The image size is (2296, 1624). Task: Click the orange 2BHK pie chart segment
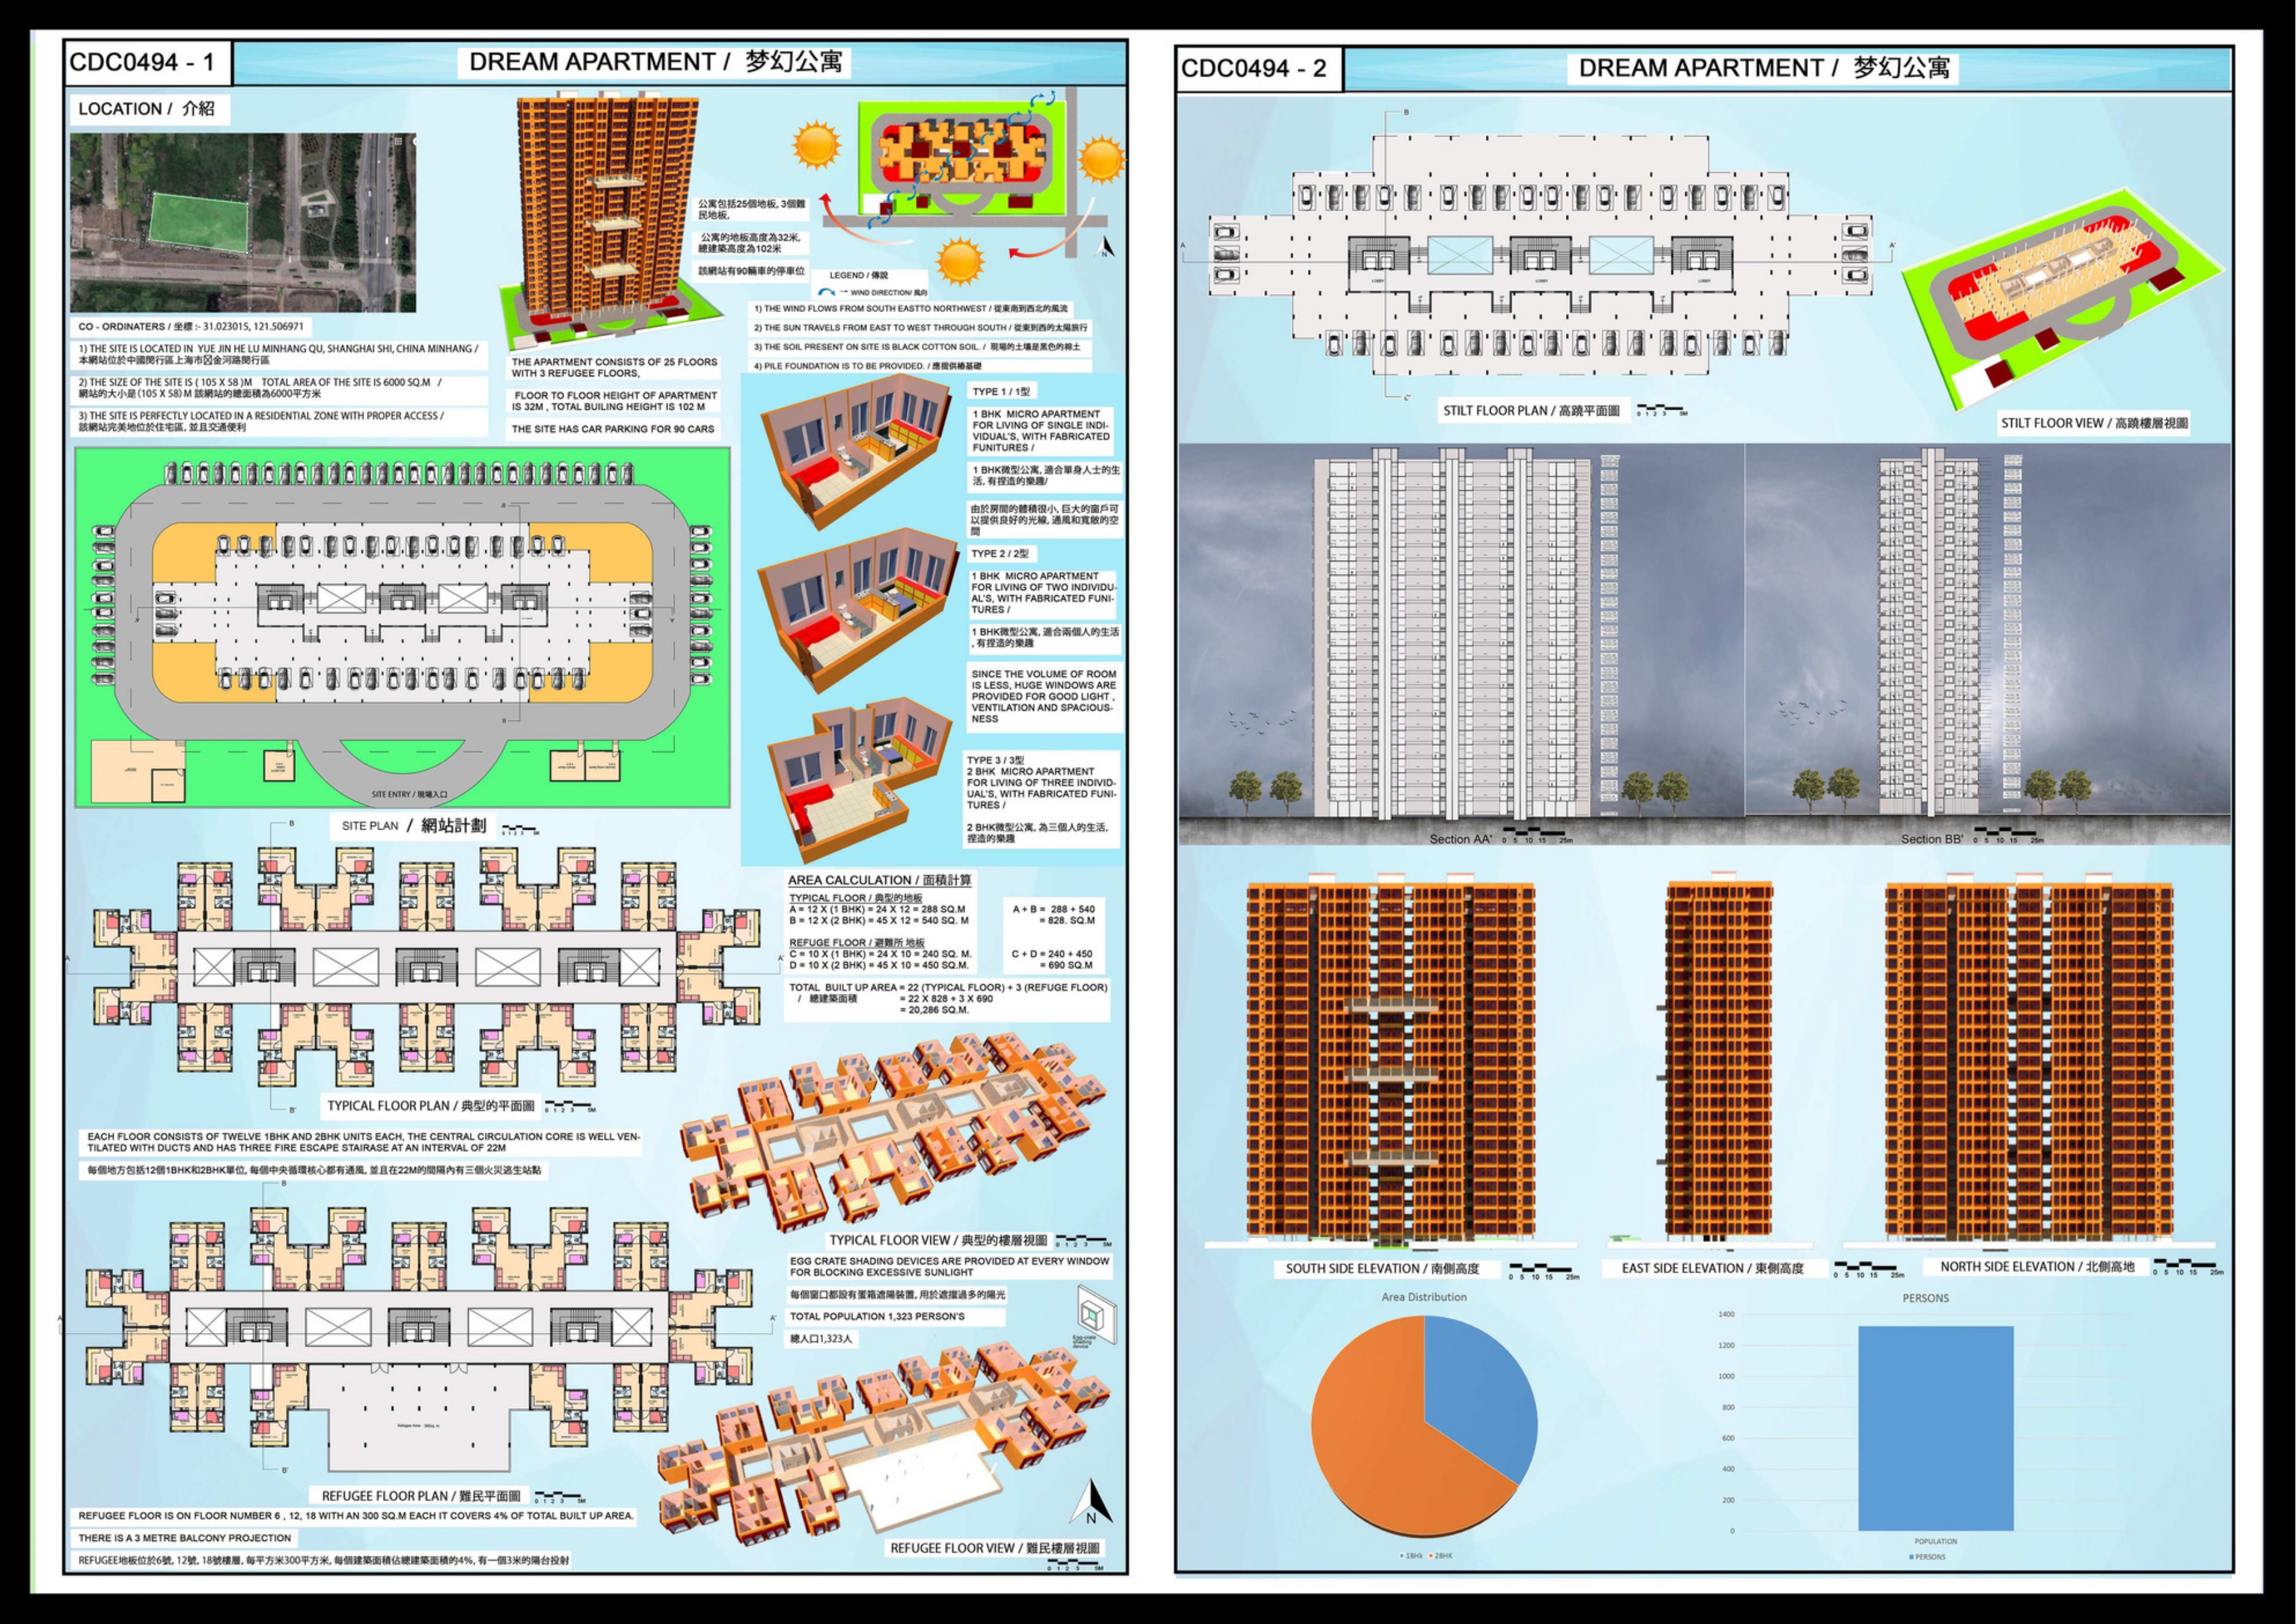[1375, 1440]
